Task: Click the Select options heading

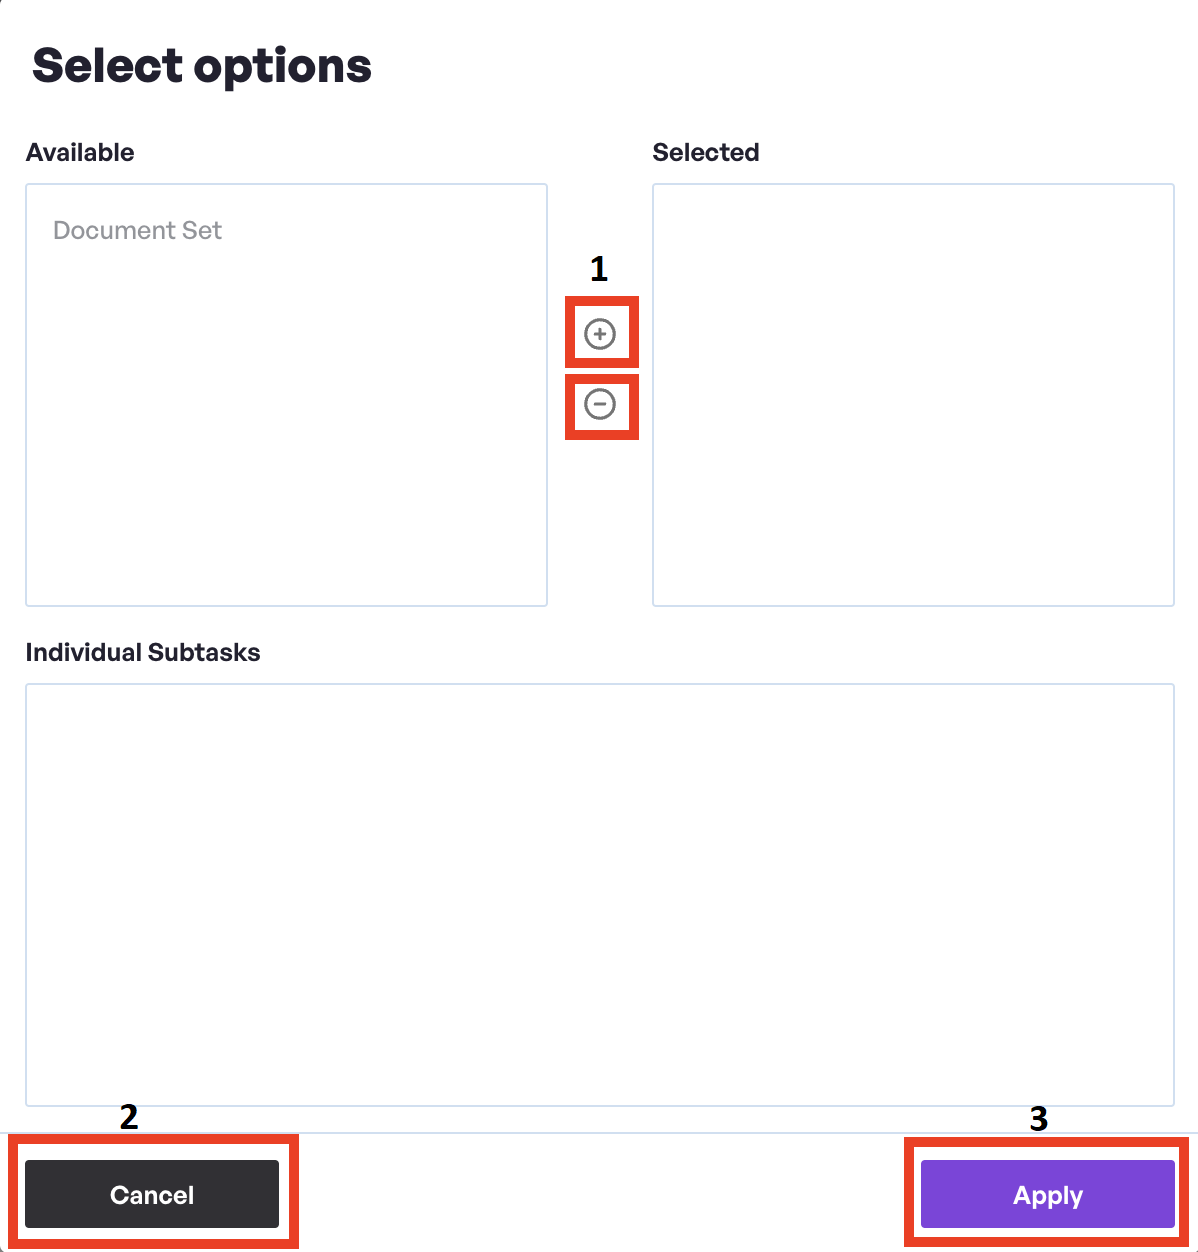Action: (202, 67)
